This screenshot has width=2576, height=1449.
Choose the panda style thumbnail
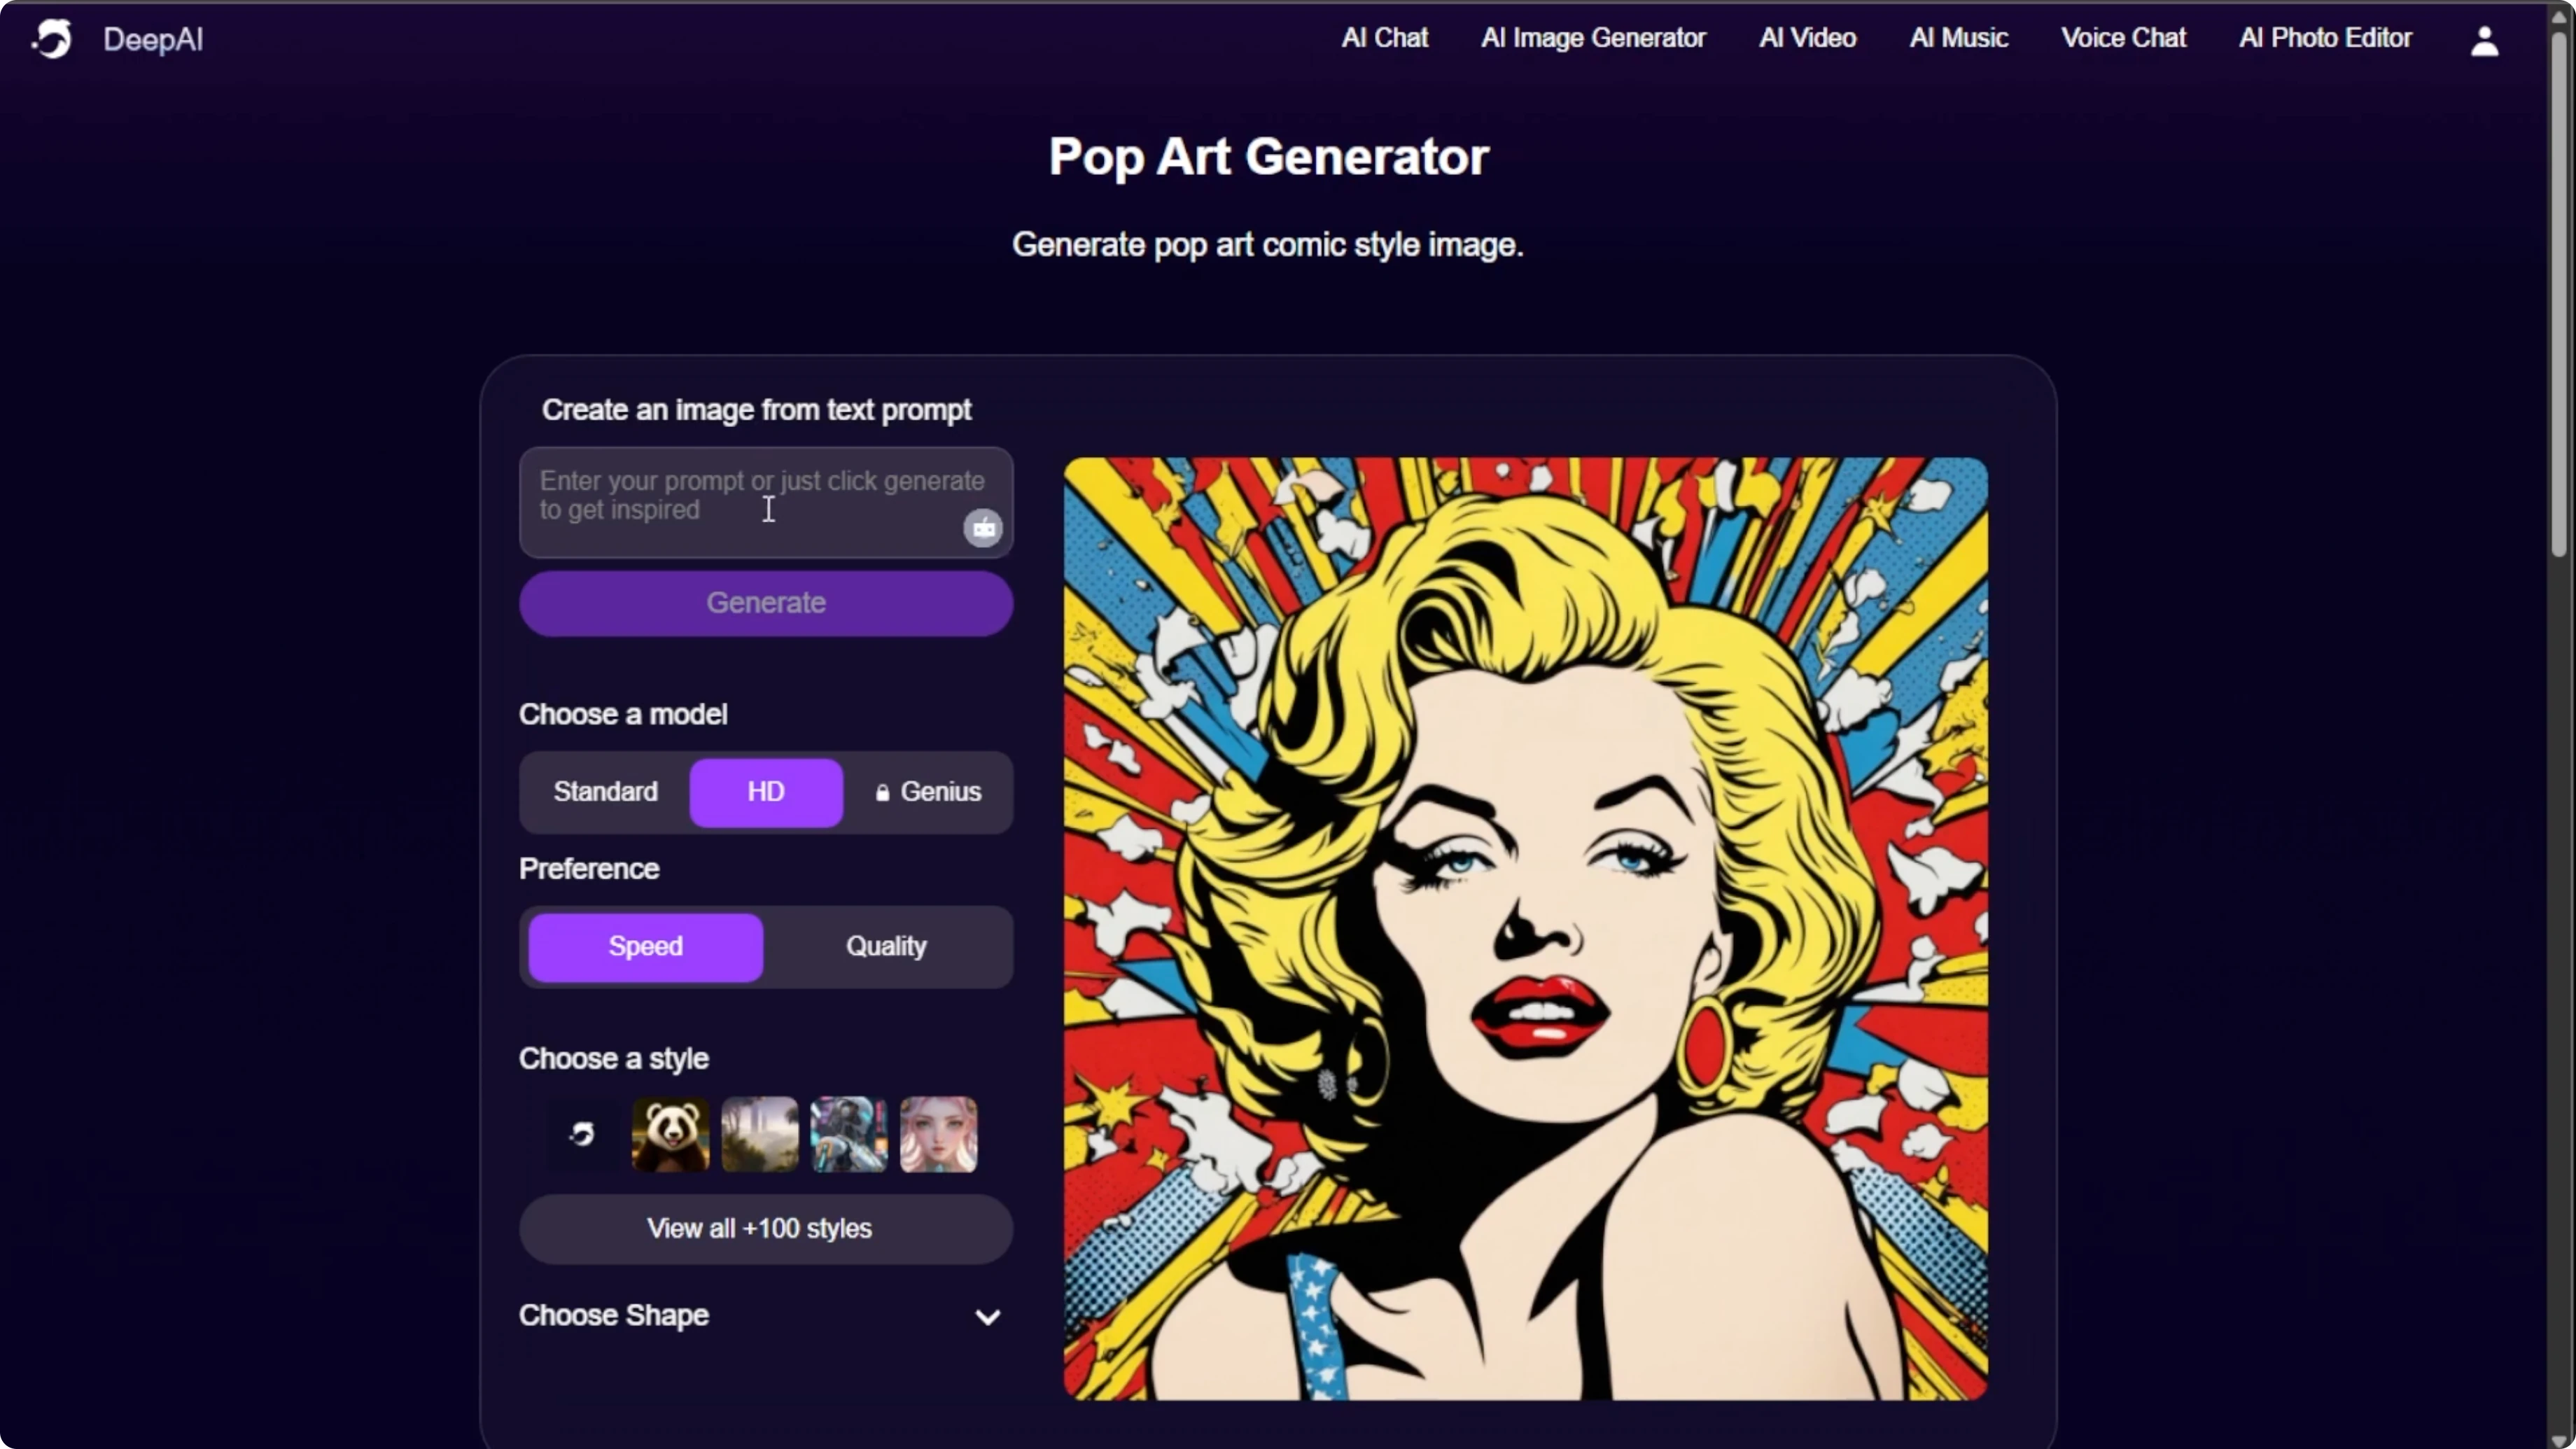(x=671, y=1134)
